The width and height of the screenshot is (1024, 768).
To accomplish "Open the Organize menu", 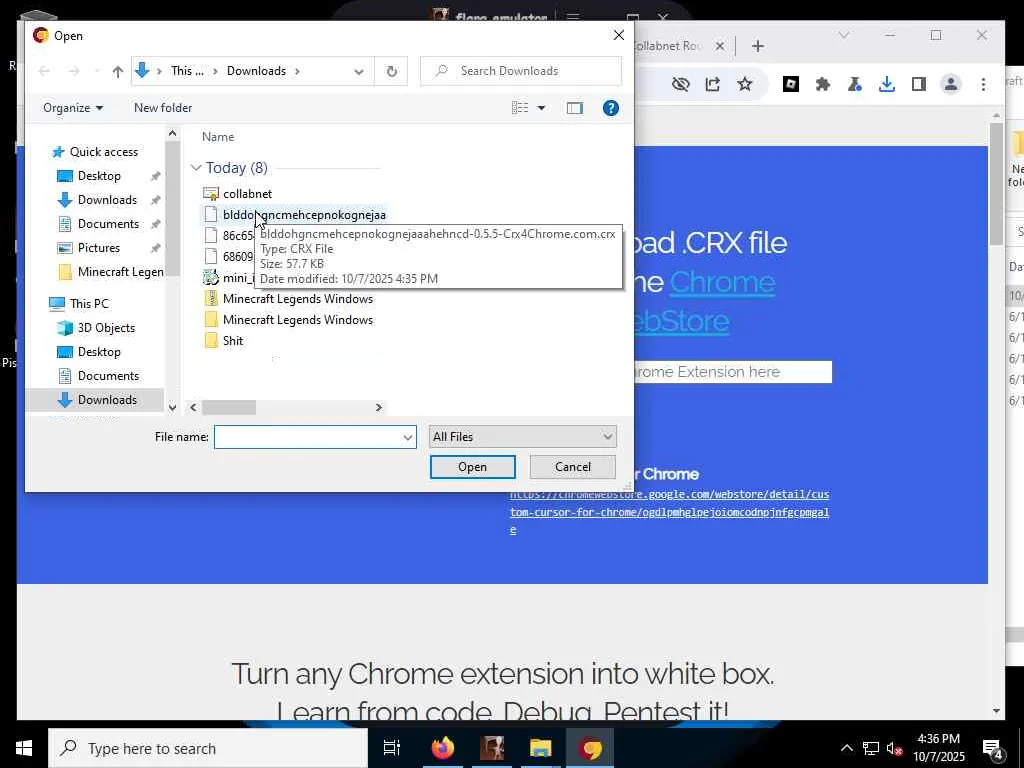I will pyautogui.click(x=72, y=108).
